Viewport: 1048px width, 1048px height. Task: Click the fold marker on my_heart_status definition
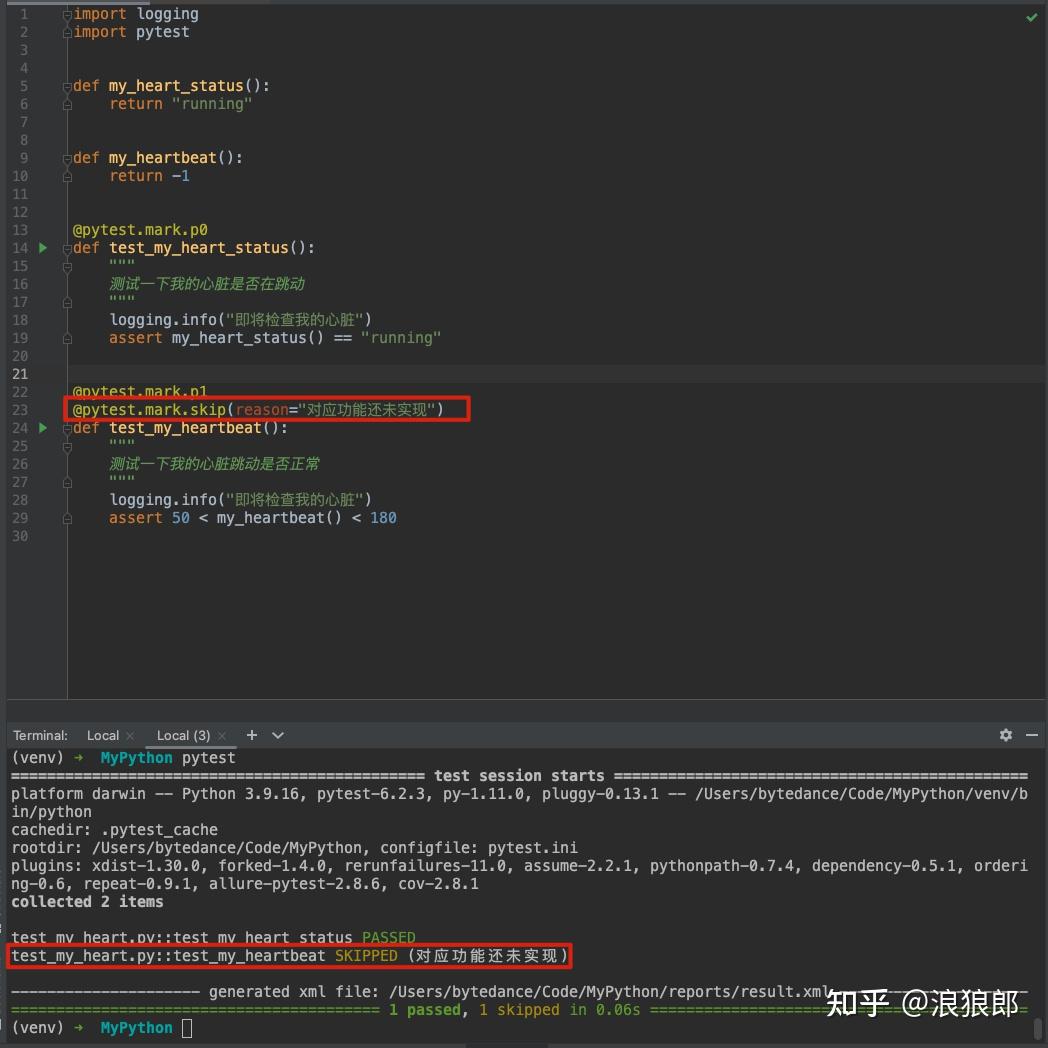point(67,85)
